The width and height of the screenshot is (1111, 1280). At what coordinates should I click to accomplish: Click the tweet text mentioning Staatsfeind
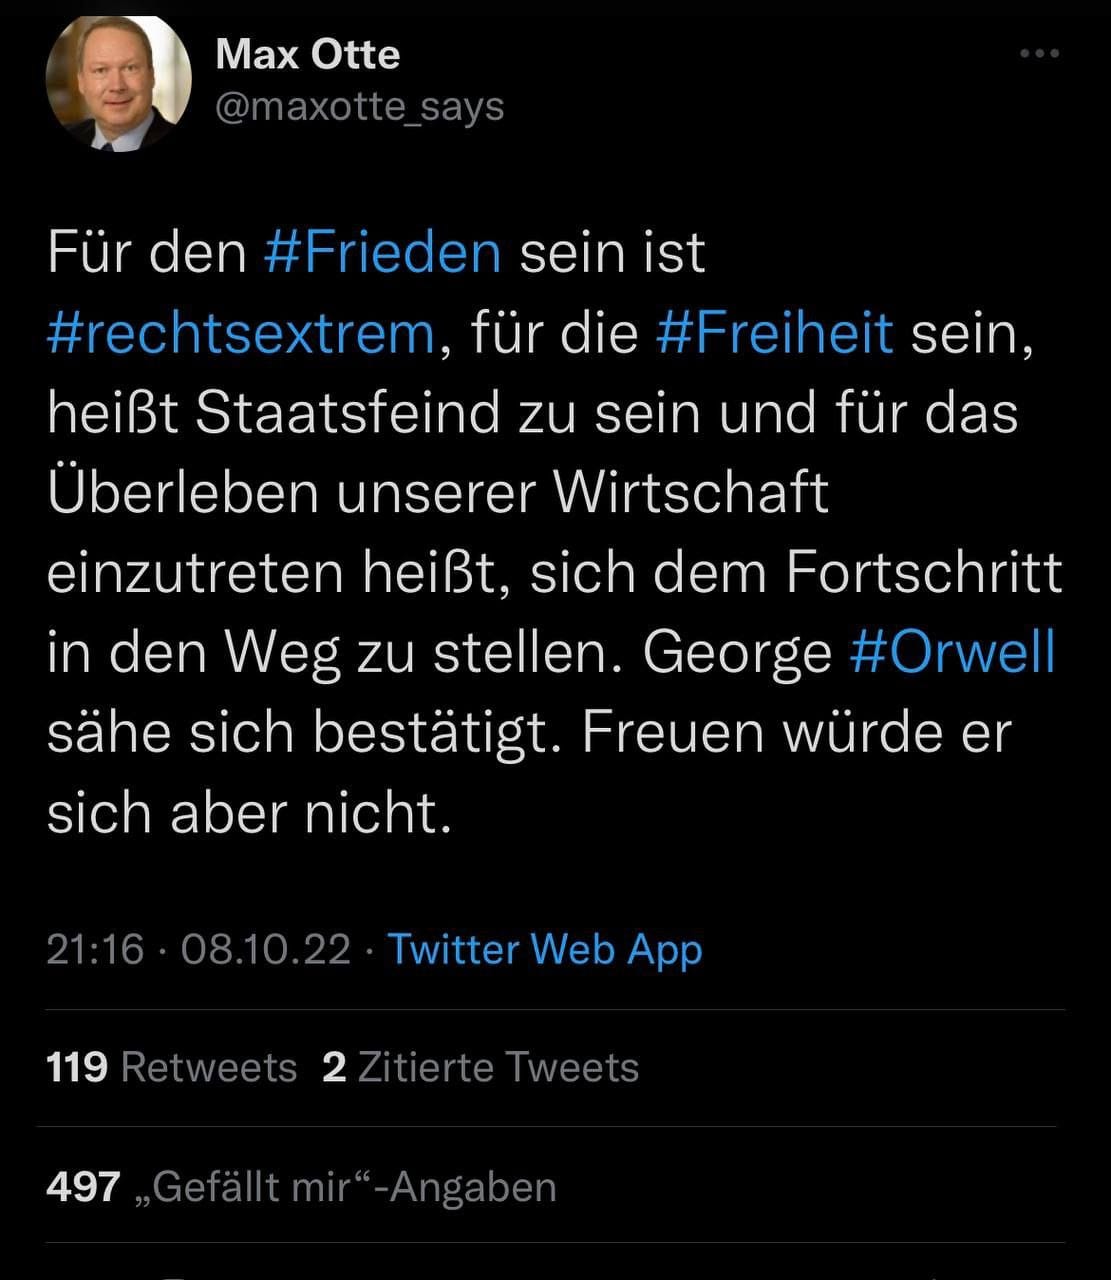point(346,412)
